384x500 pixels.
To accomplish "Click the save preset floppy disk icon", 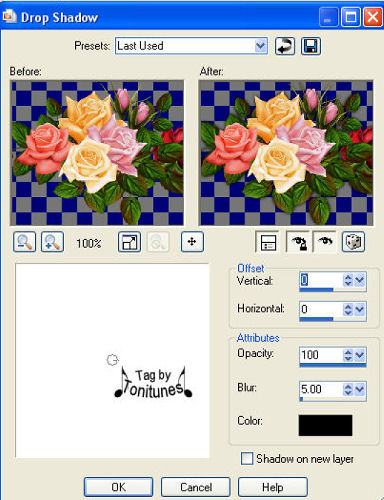I will [x=311, y=46].
